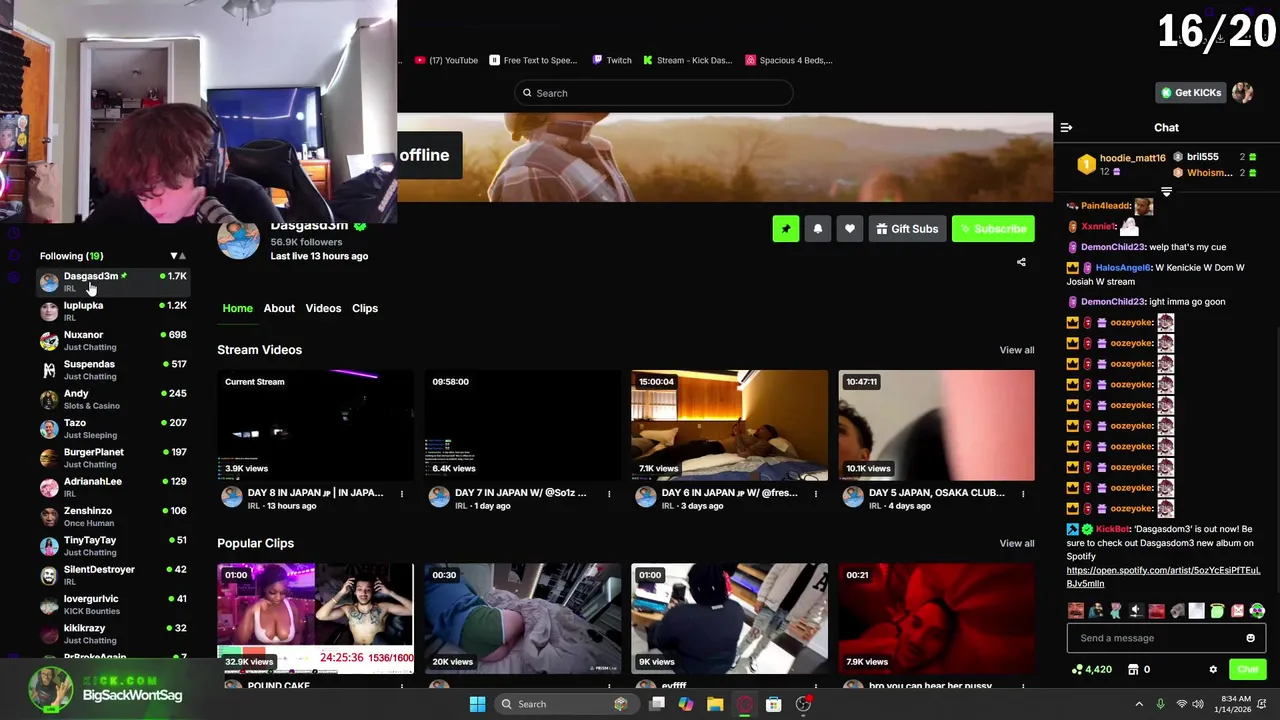The image size is (1280, 720).
Task: Switch to the Clips tab
Action: coord(365,308)
